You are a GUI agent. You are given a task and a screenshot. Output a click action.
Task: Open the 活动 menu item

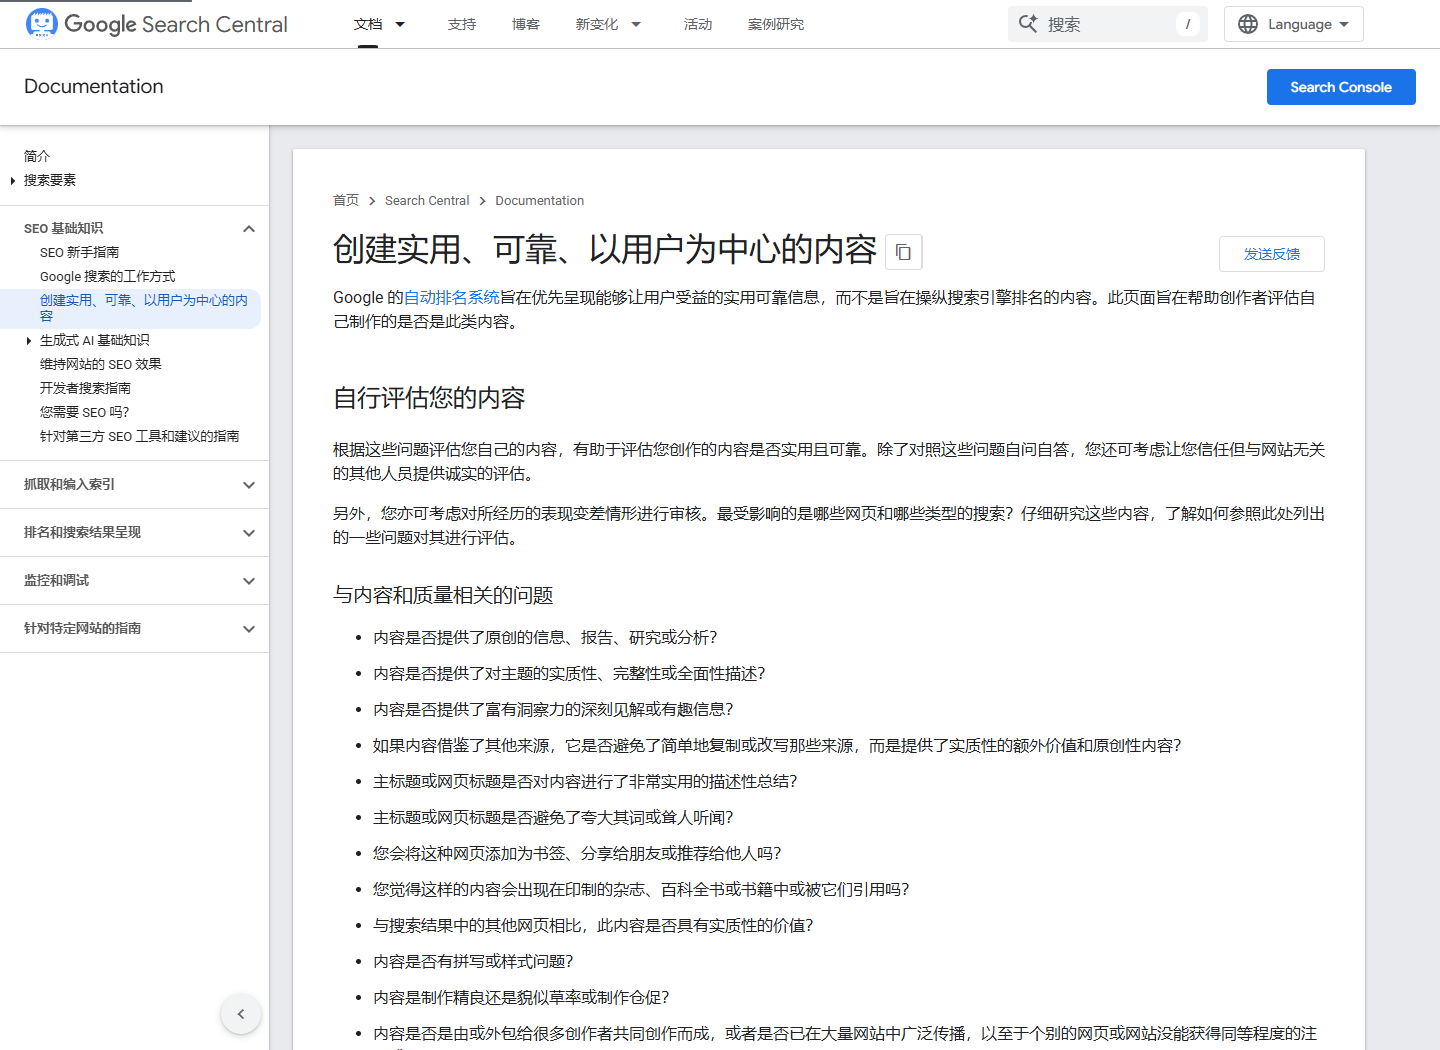click(698, 24)
